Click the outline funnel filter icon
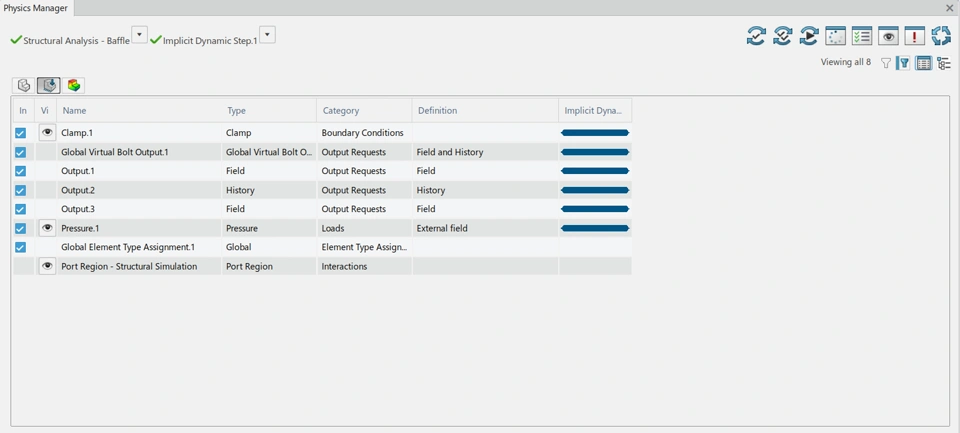Screen dimensions: 960x433 coord(885,63)
